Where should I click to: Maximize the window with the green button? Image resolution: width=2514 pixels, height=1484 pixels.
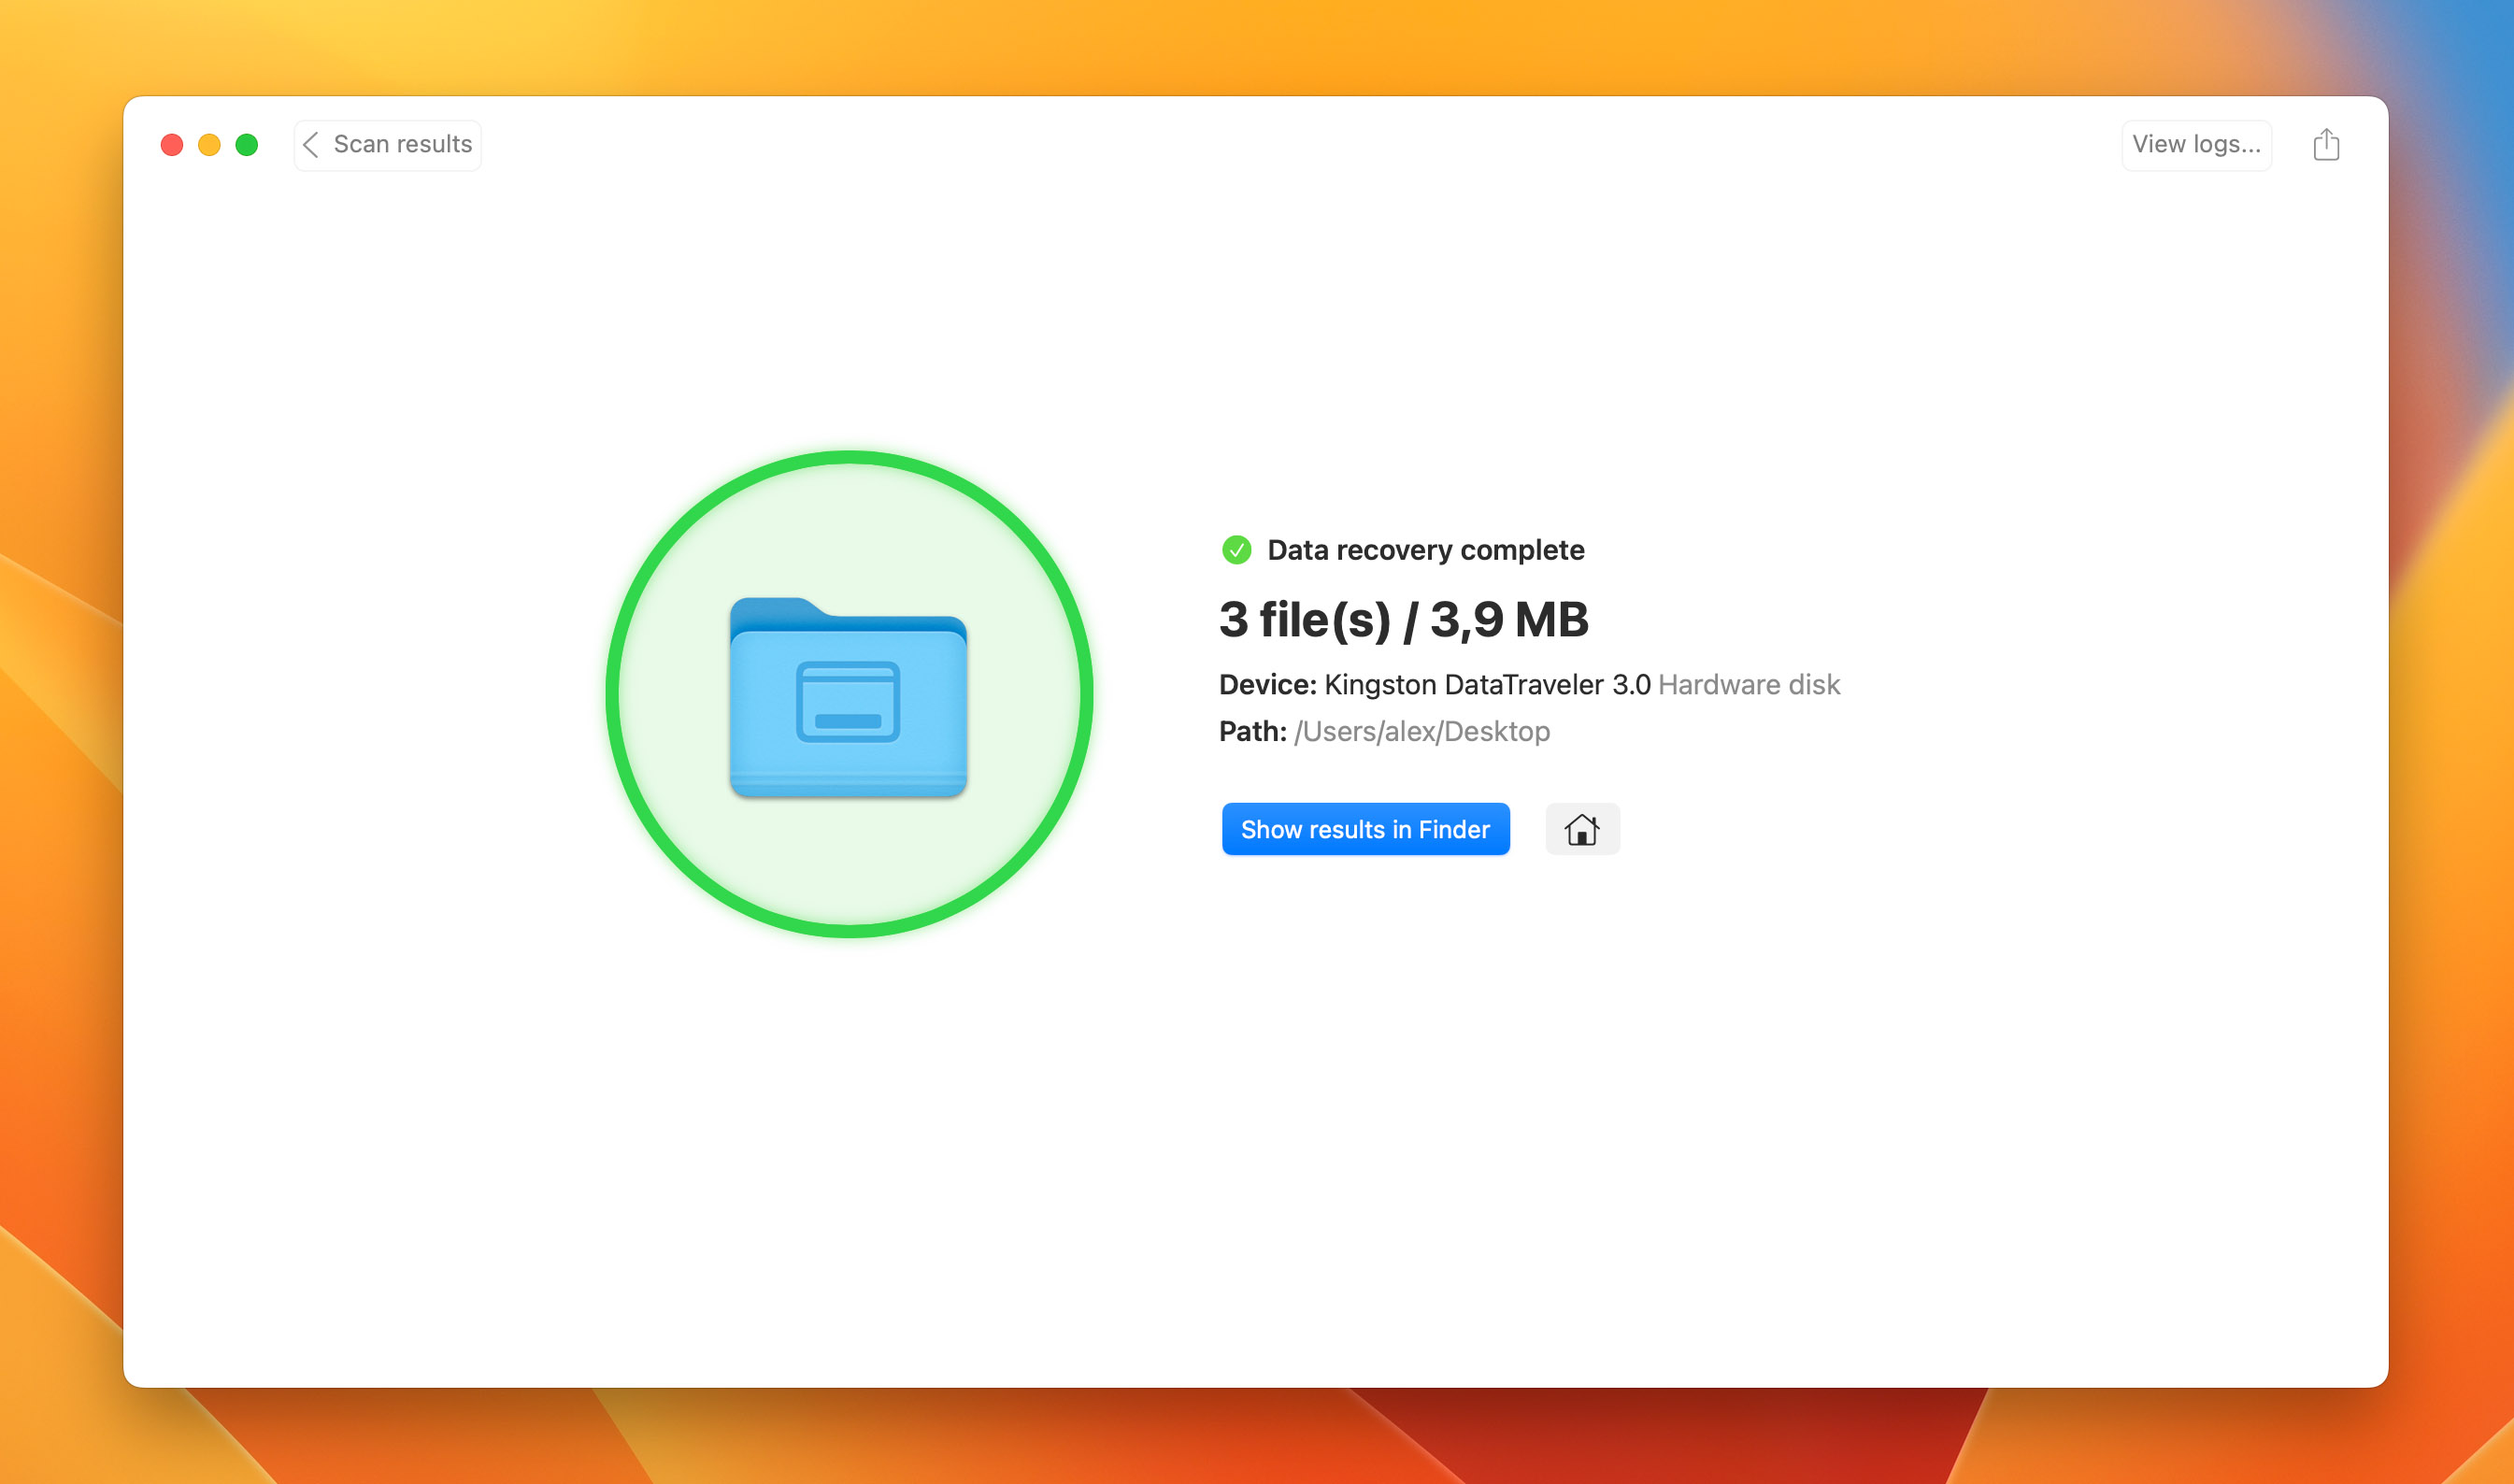tap(247, 145)
